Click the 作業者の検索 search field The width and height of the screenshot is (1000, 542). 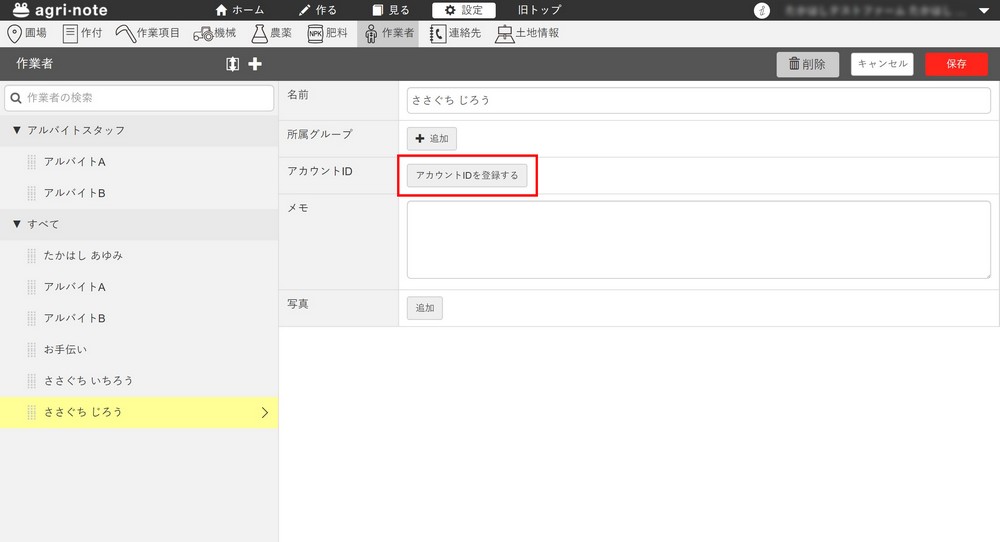point(140,98)
